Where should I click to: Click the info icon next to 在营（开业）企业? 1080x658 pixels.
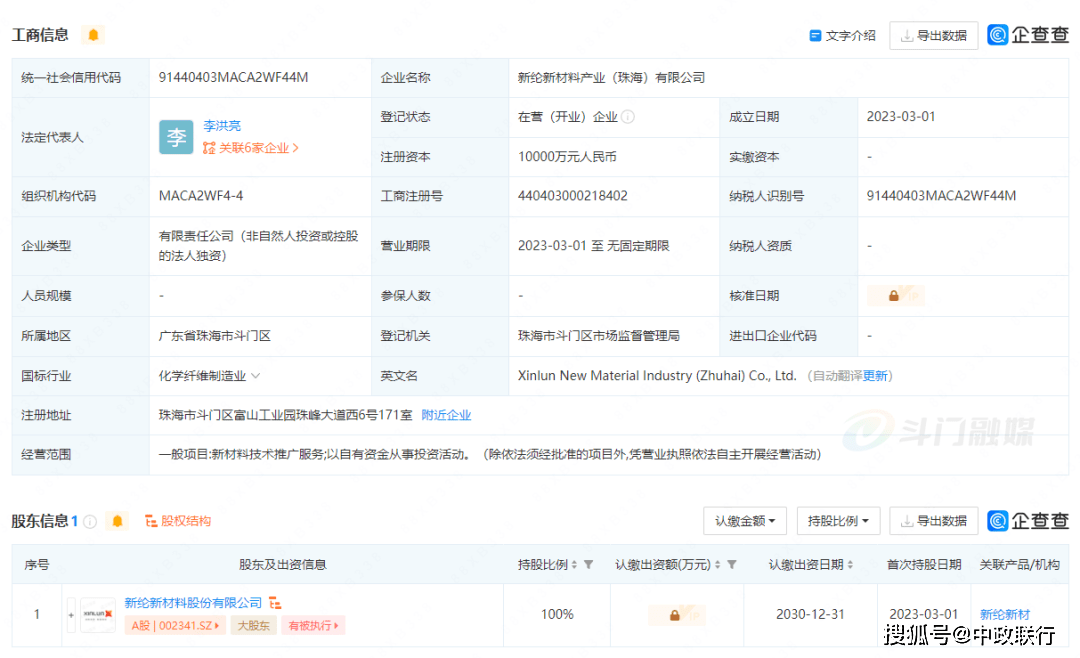point(628,117)
